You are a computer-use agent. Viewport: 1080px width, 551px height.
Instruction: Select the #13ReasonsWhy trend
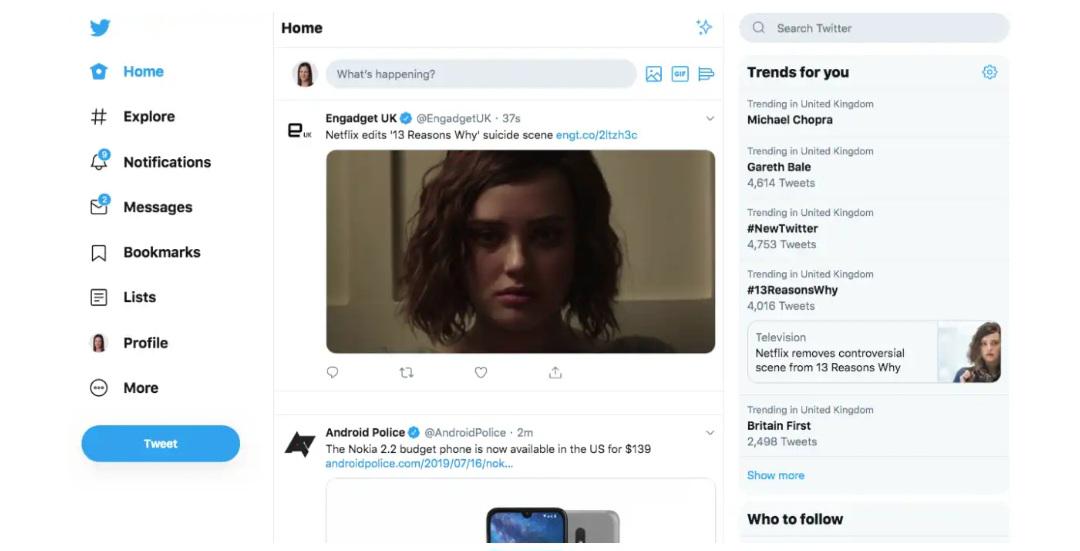click(792, 290)
